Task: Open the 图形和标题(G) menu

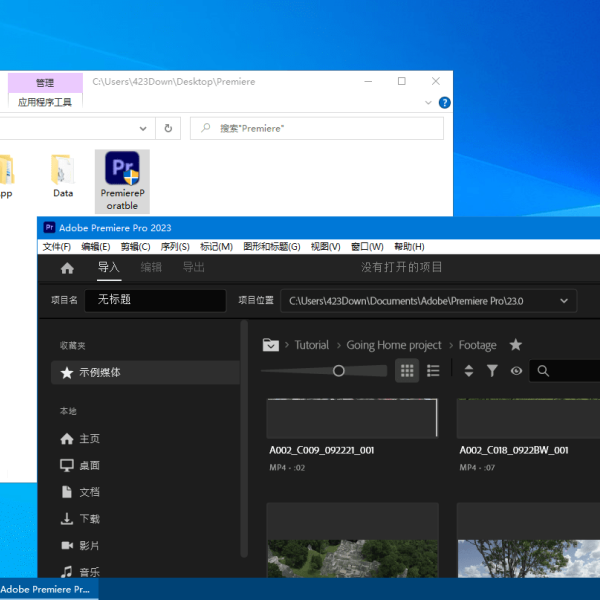Action: coord(272,246)
